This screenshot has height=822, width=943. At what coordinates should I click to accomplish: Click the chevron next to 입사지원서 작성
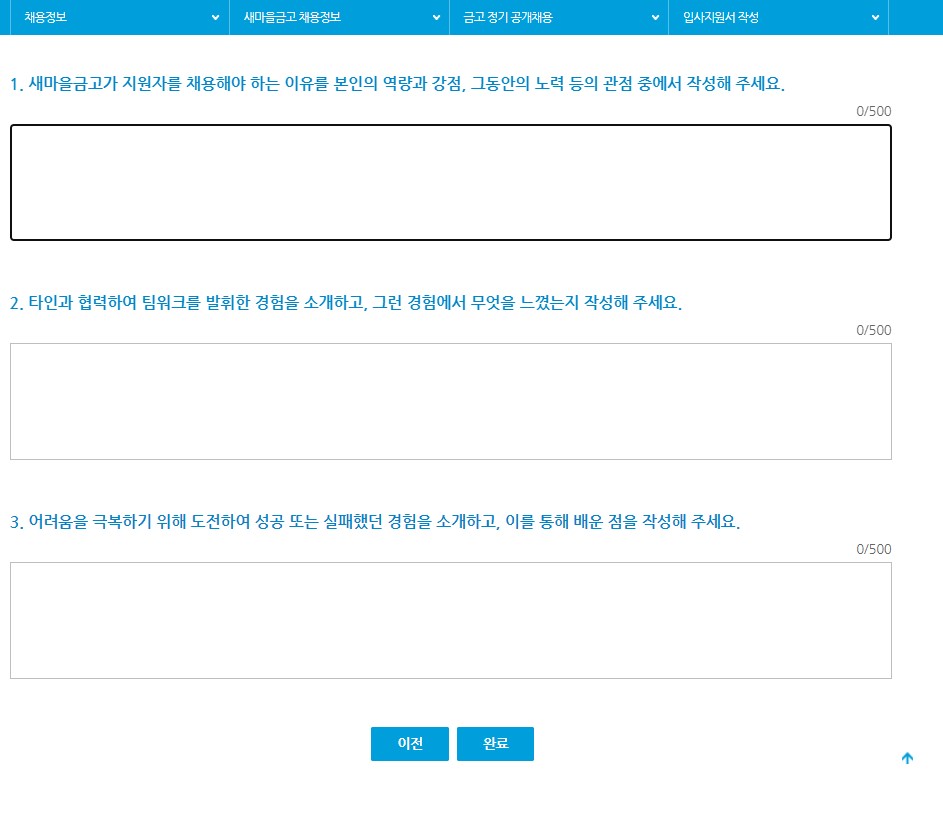coord(875,18)
